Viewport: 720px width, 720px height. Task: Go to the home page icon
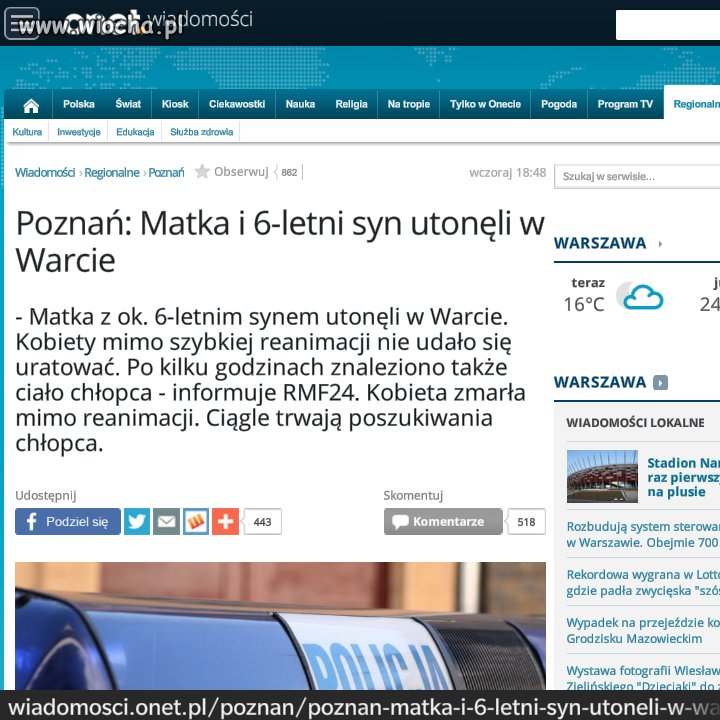31,106
